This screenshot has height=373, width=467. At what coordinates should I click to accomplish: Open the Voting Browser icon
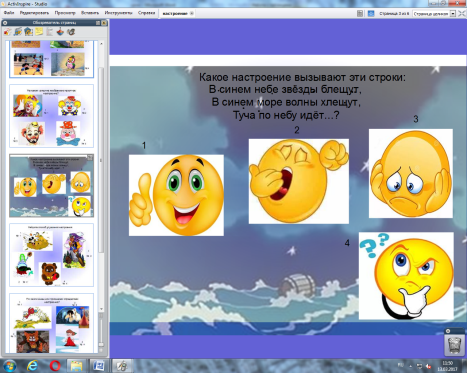click(x=71, y=32)
